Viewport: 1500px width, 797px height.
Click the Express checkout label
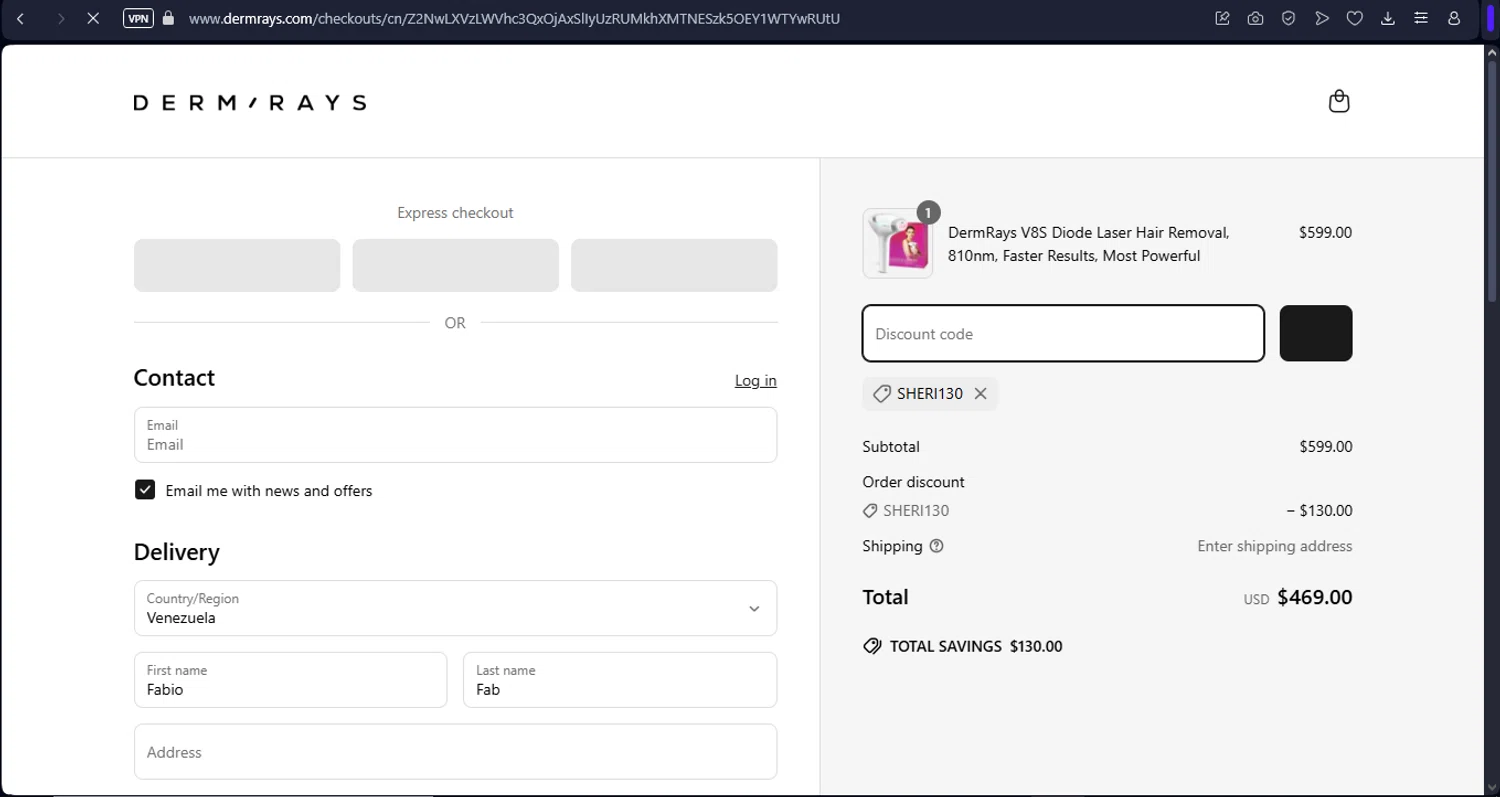click(455, 212)
